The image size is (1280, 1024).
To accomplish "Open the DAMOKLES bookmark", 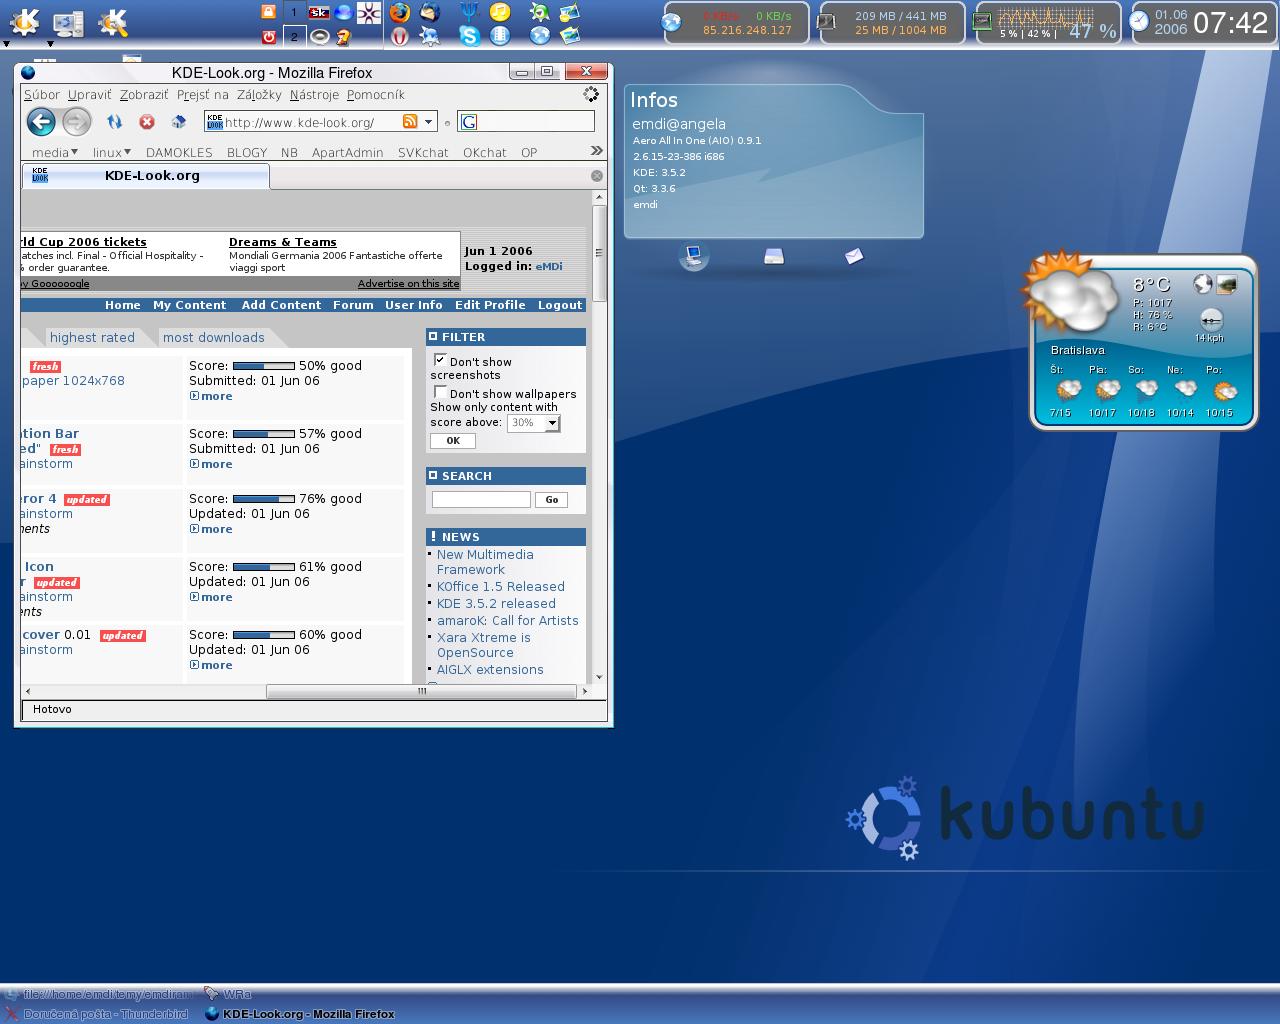I will (x=179, y=153).
